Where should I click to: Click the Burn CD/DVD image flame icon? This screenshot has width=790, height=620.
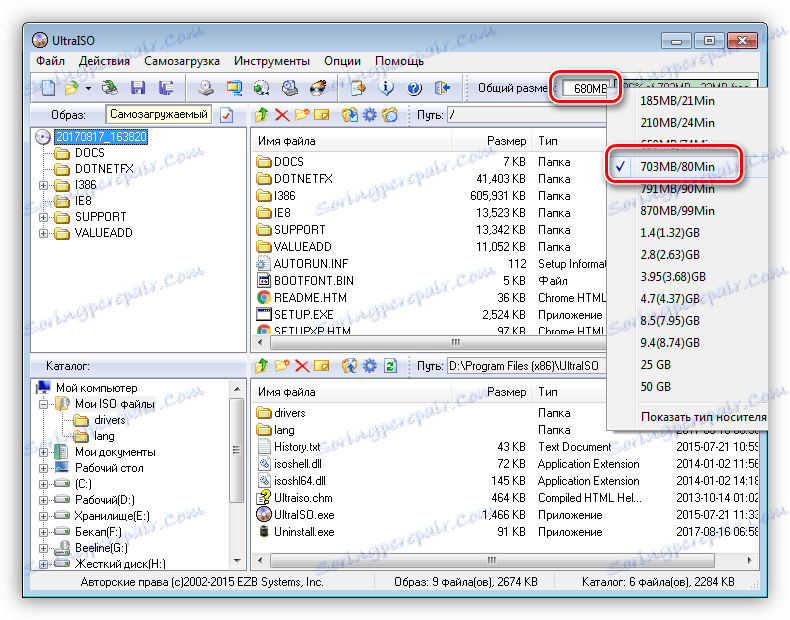[317, 88]
